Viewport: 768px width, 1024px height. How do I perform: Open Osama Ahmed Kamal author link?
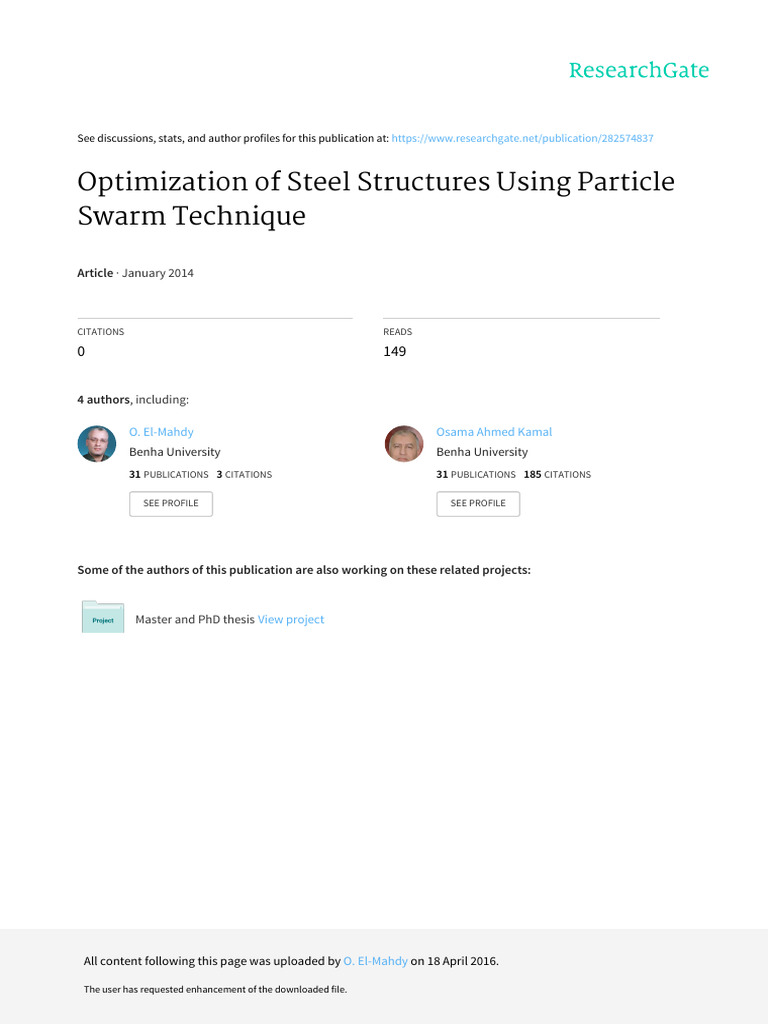(494, 432)
